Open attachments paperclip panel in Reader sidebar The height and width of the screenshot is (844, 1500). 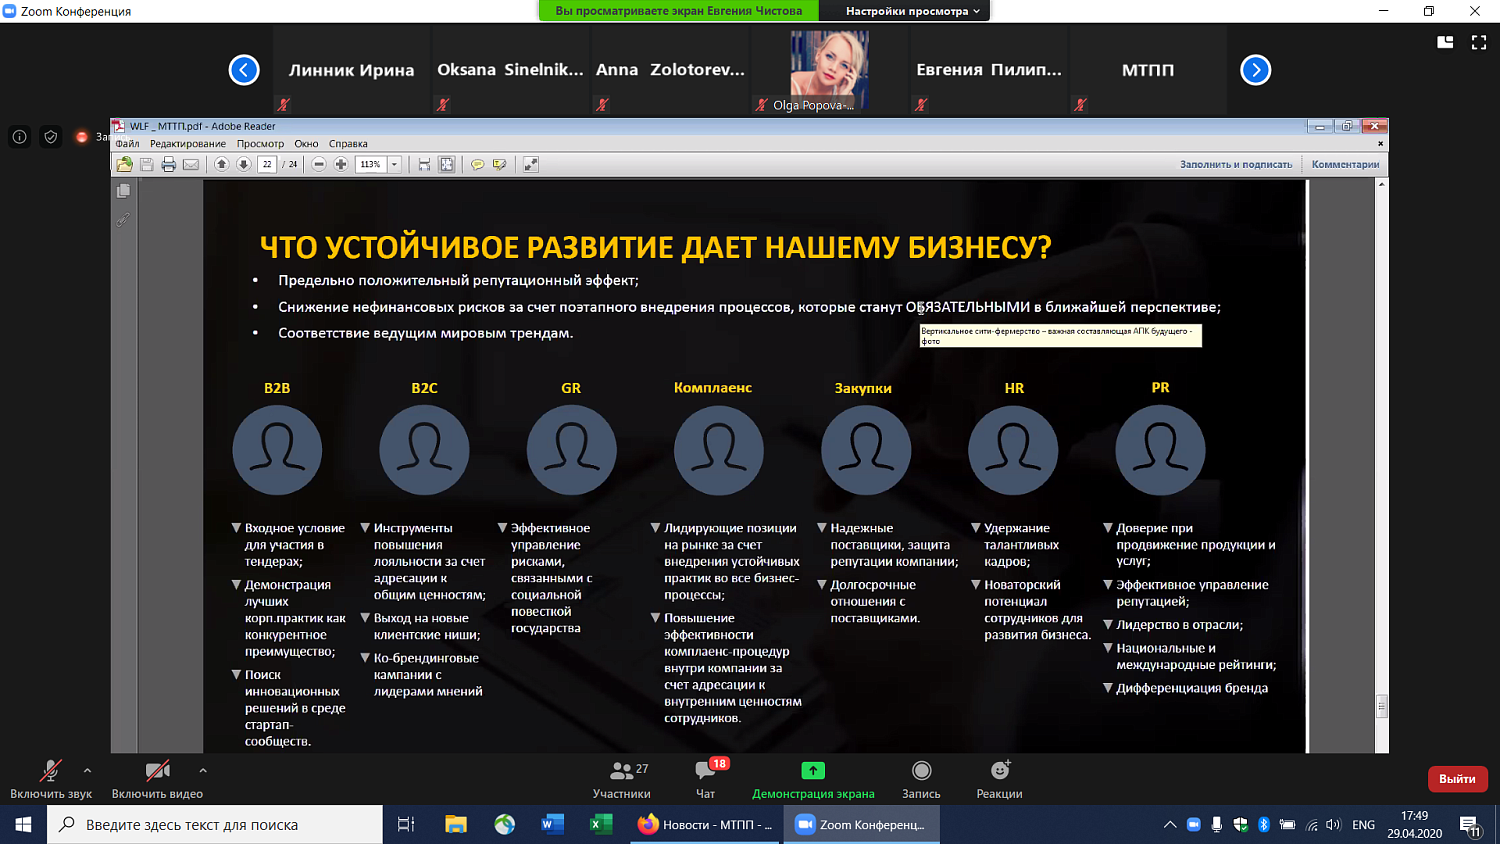pos(123,219)
